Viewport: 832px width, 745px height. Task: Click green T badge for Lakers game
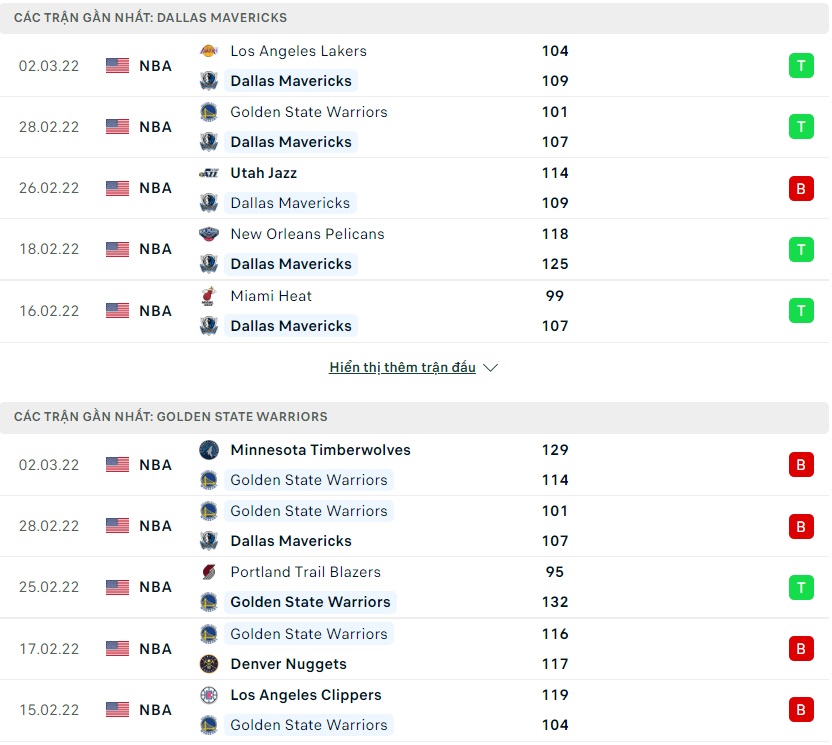click(x=801, y=66)
